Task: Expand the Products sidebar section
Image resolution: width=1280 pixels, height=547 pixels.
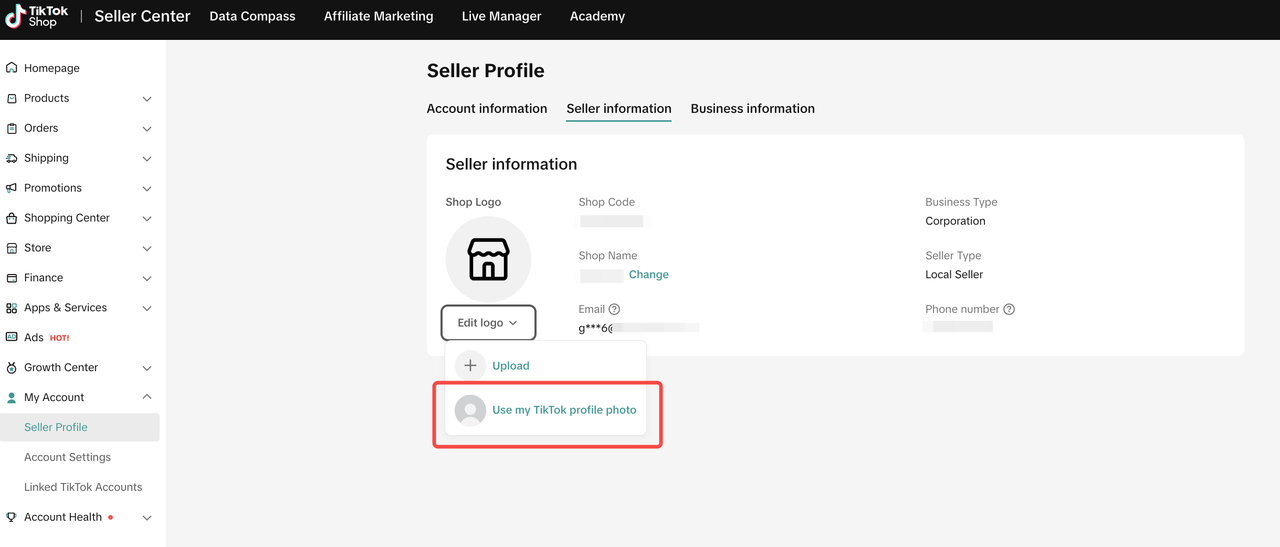Action: pos(147,99)
